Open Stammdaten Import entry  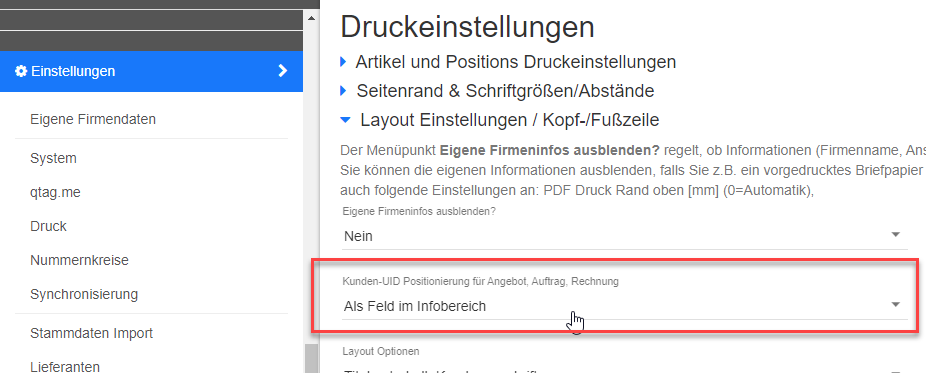(92, 333)
